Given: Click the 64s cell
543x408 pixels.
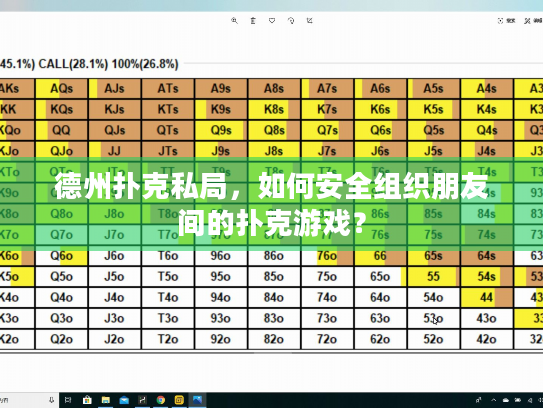Looking at the screenshot, I should coord(487,256).
